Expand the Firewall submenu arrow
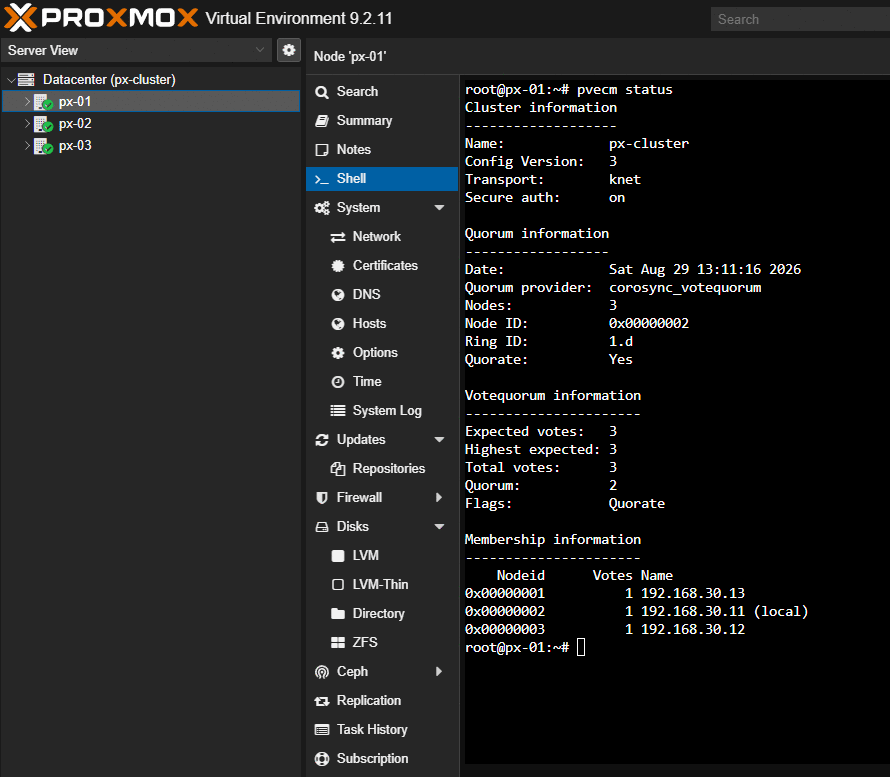This screenshot has height=777, width=890. coord(439,498)
